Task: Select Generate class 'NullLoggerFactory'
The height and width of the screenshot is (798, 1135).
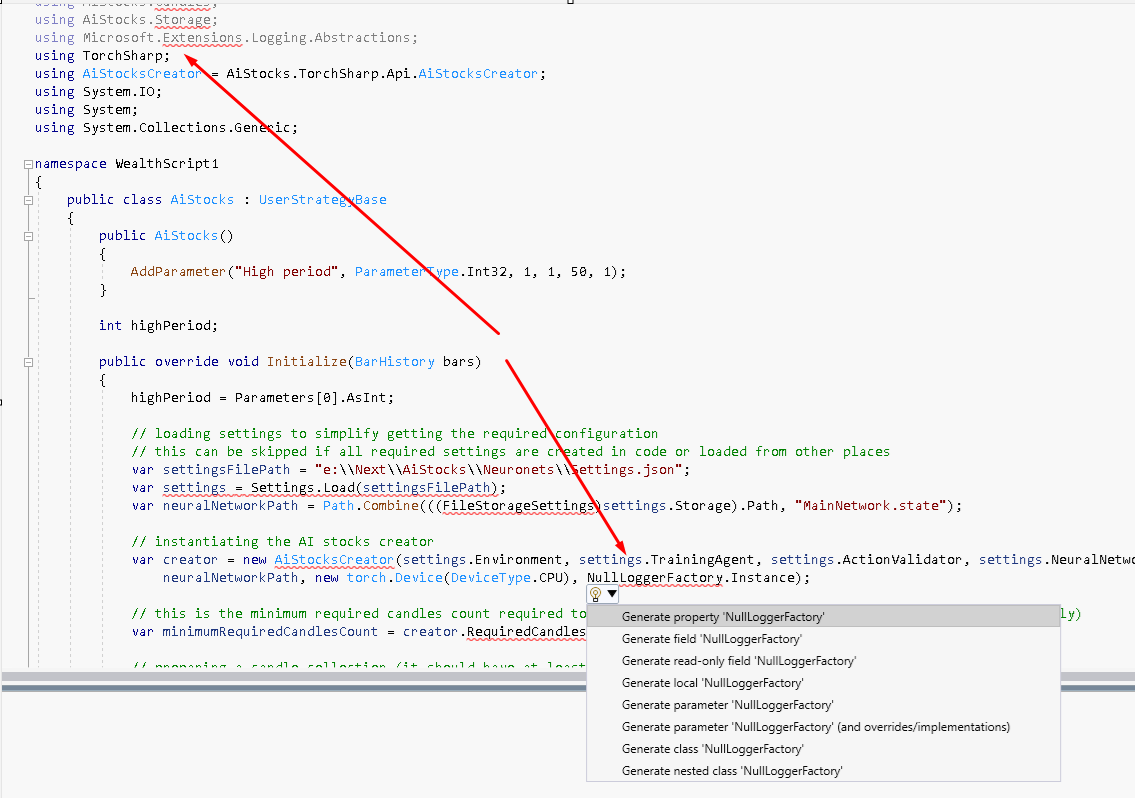Action: point(712,749)
